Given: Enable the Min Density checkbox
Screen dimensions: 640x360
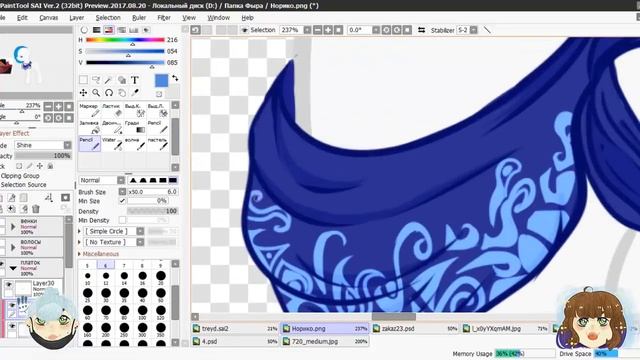Looking at the screenshot, I should (x=122, y=220).
